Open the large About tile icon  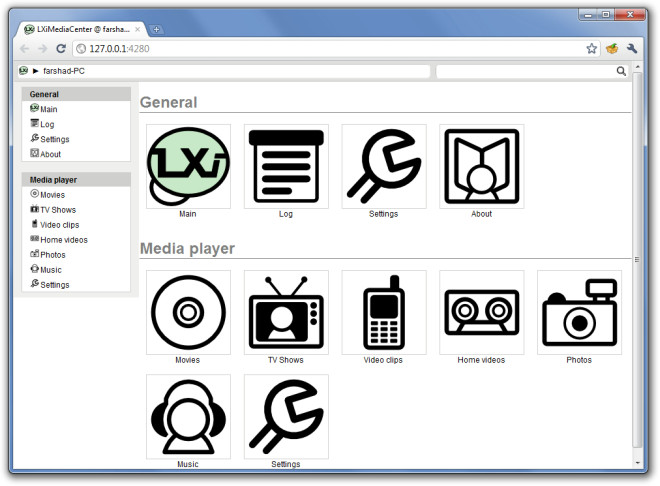tap(482, 166)
